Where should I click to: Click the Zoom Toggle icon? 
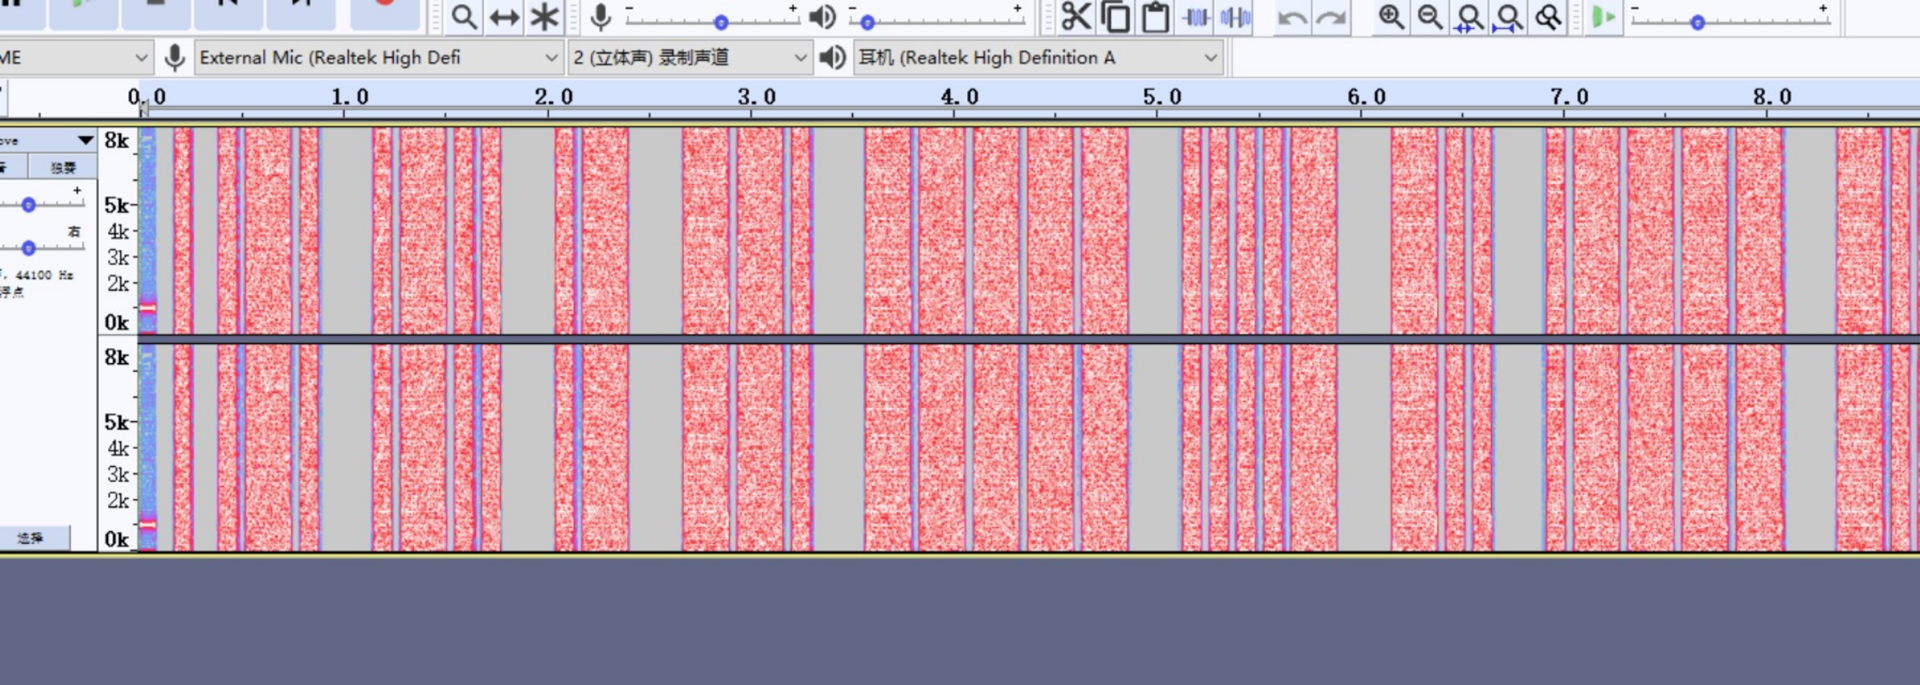click(1548, 17)
